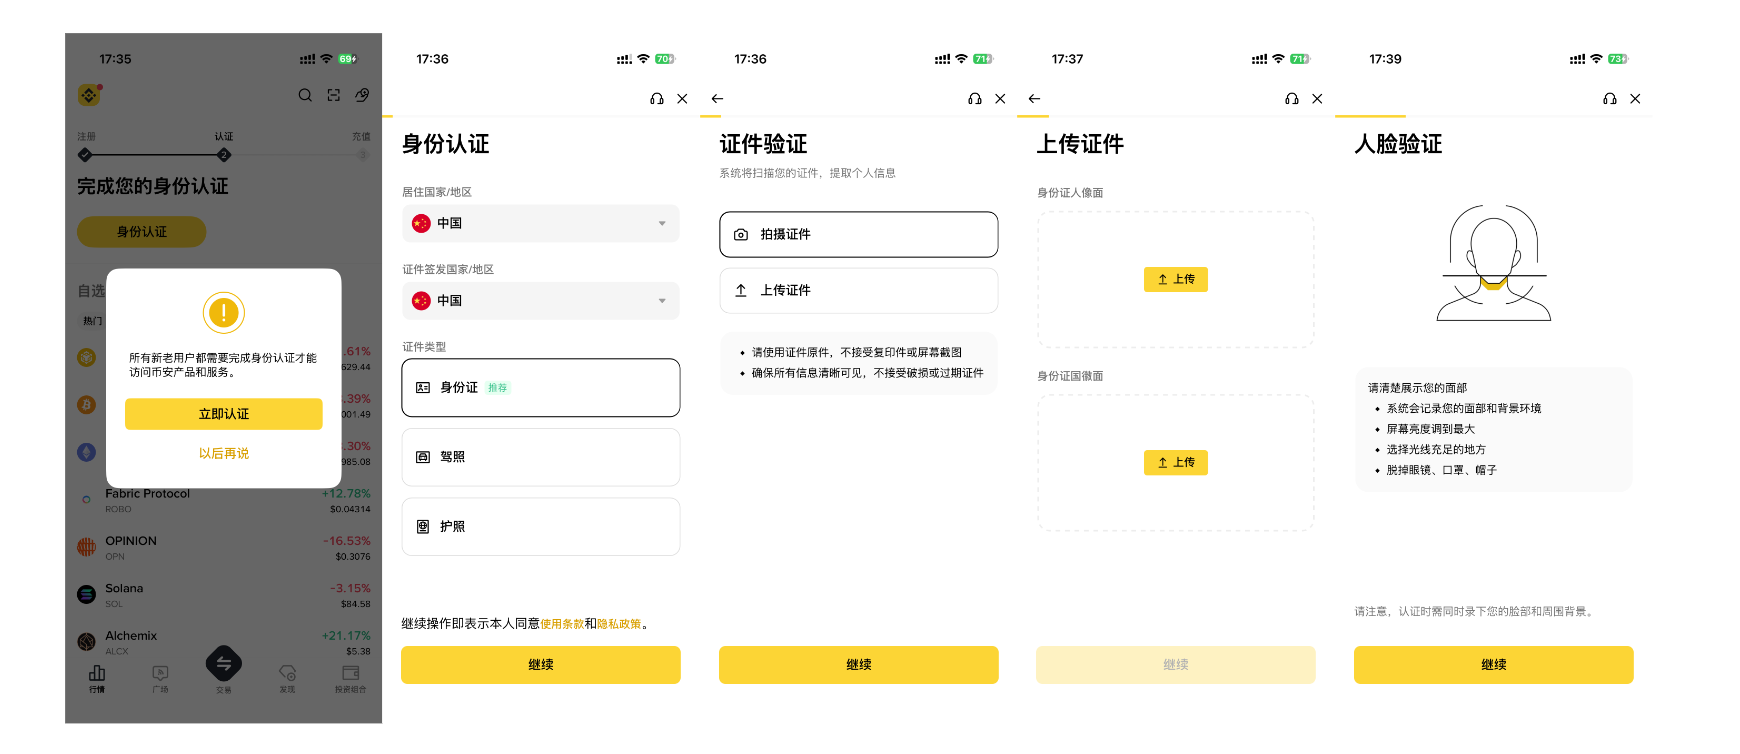Image resolution: width=1740 pixels, height=754 pixels.
Task: Tap the 身份认证 yellow button on the home screen
Action: click(142, 232)
